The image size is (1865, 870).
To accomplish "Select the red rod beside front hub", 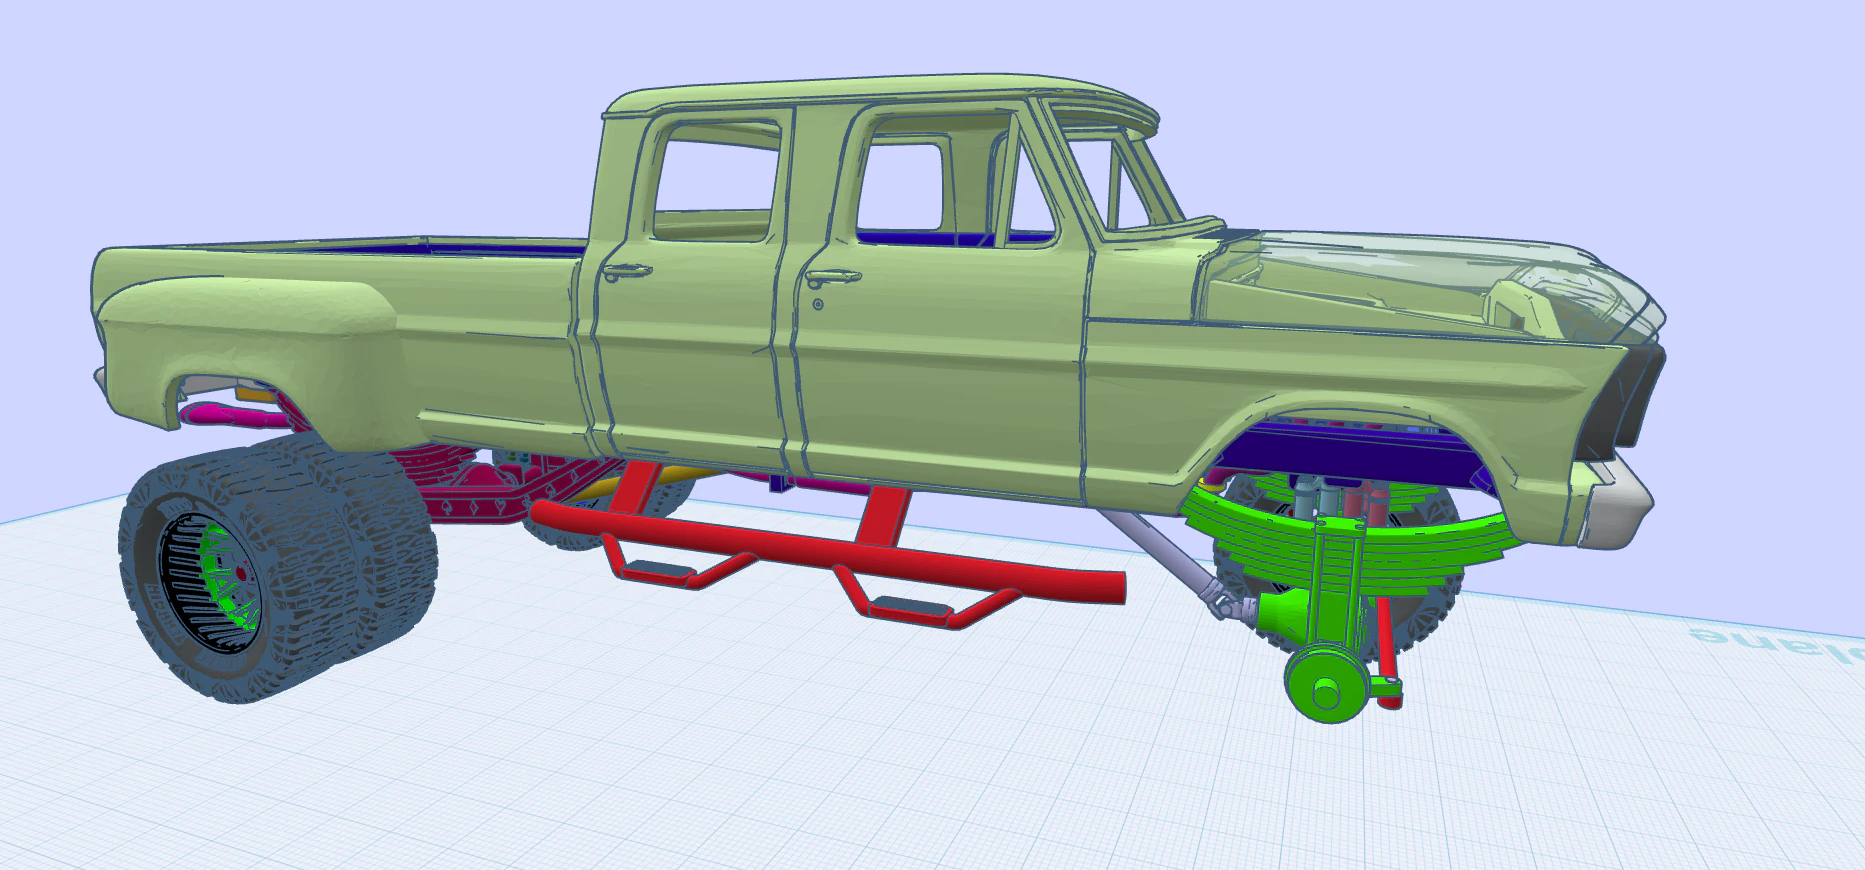I will pyautogui.click(x=1386, y=650).
